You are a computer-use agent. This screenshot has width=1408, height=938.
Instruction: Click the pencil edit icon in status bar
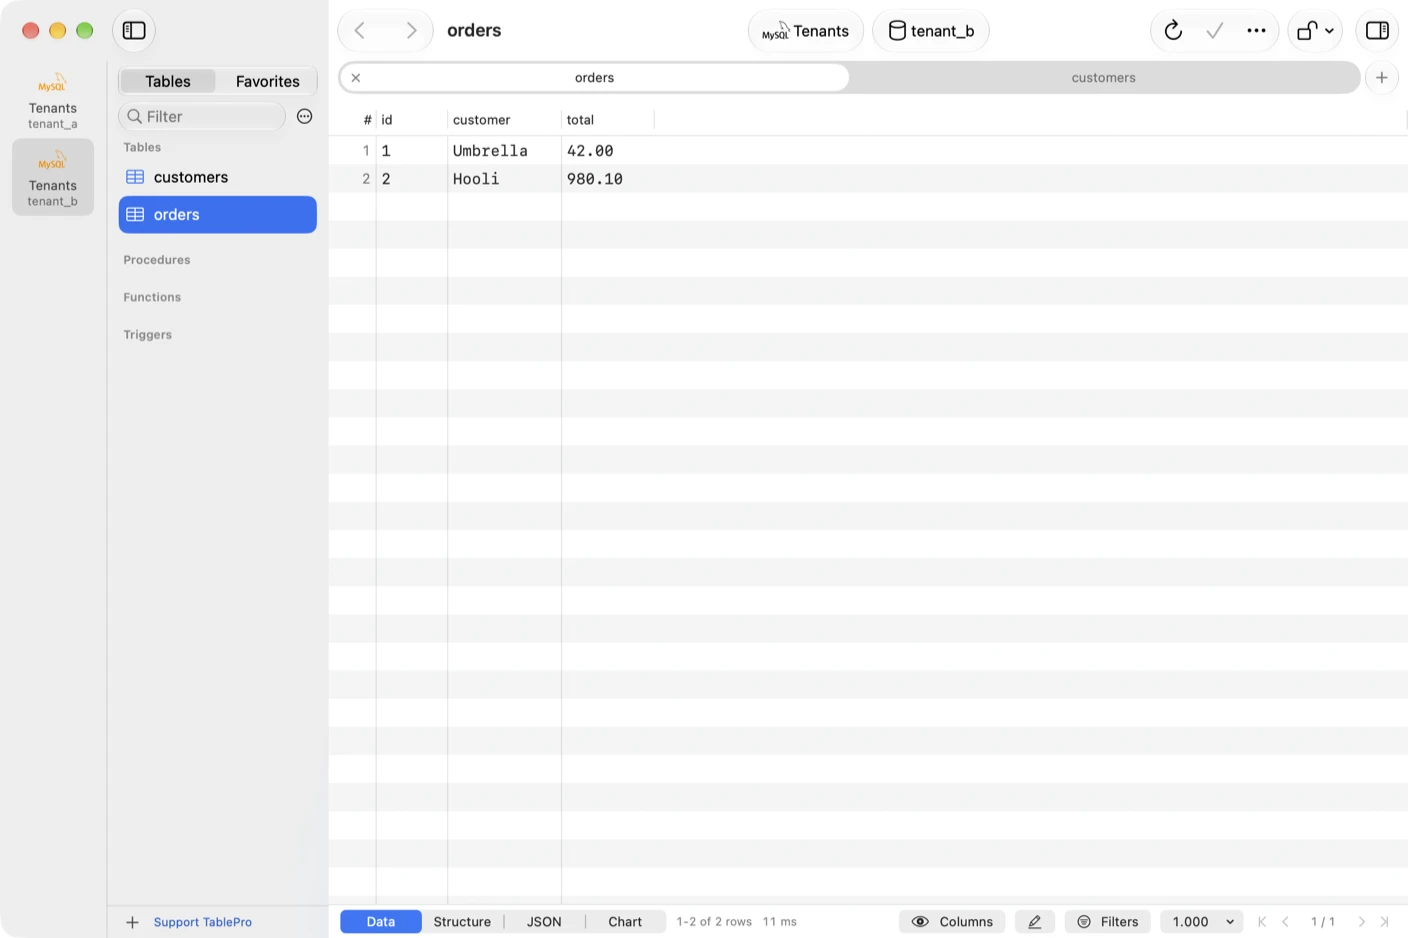[1035, 922]
